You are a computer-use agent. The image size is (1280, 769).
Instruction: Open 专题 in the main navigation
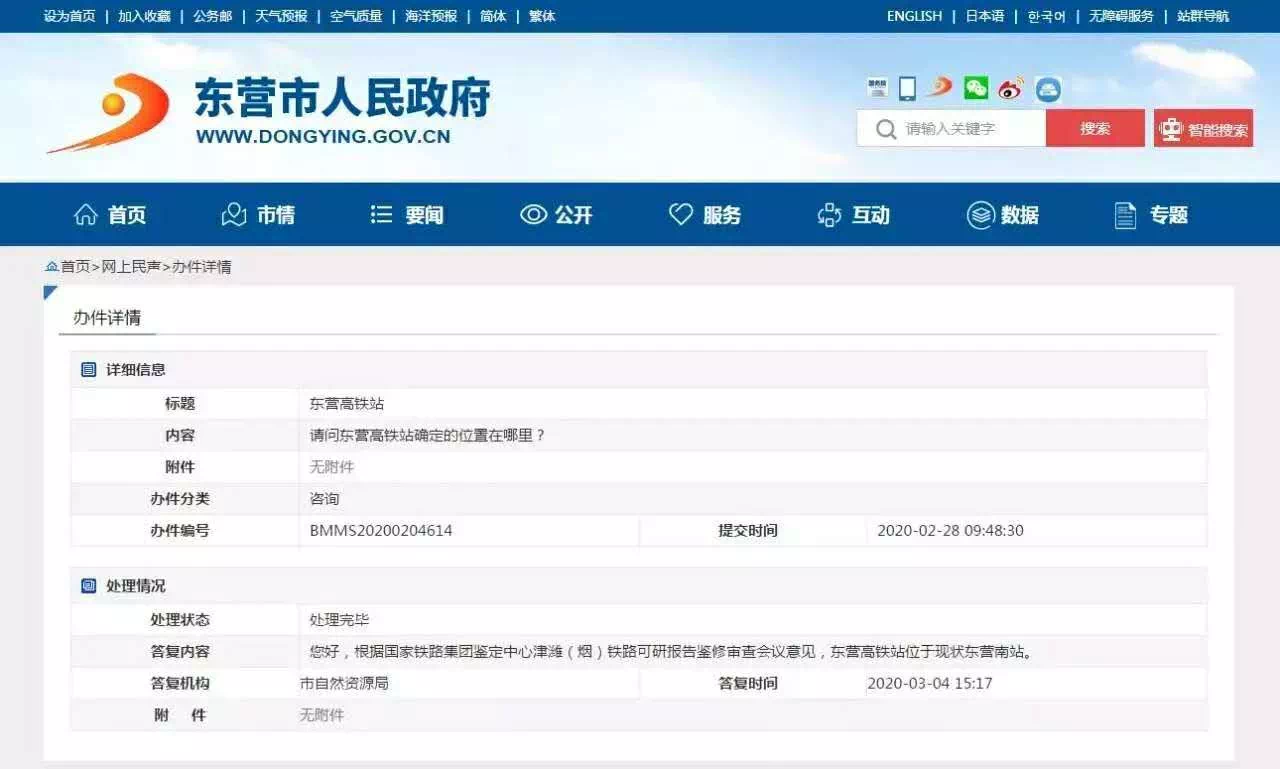(x=1168, y=215)
